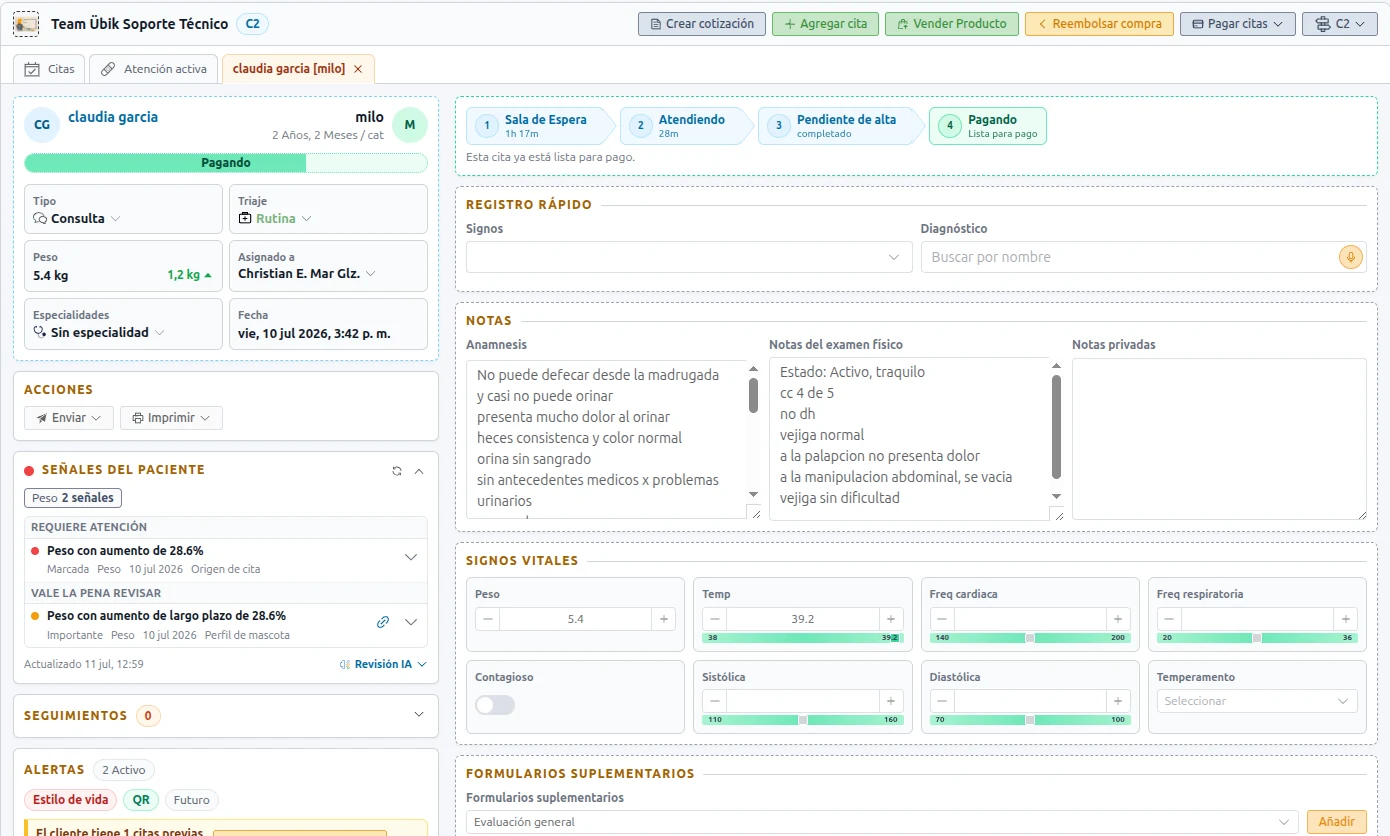Increase Sistólica with plus button
1390x836 pixels.
click(891, 702)
